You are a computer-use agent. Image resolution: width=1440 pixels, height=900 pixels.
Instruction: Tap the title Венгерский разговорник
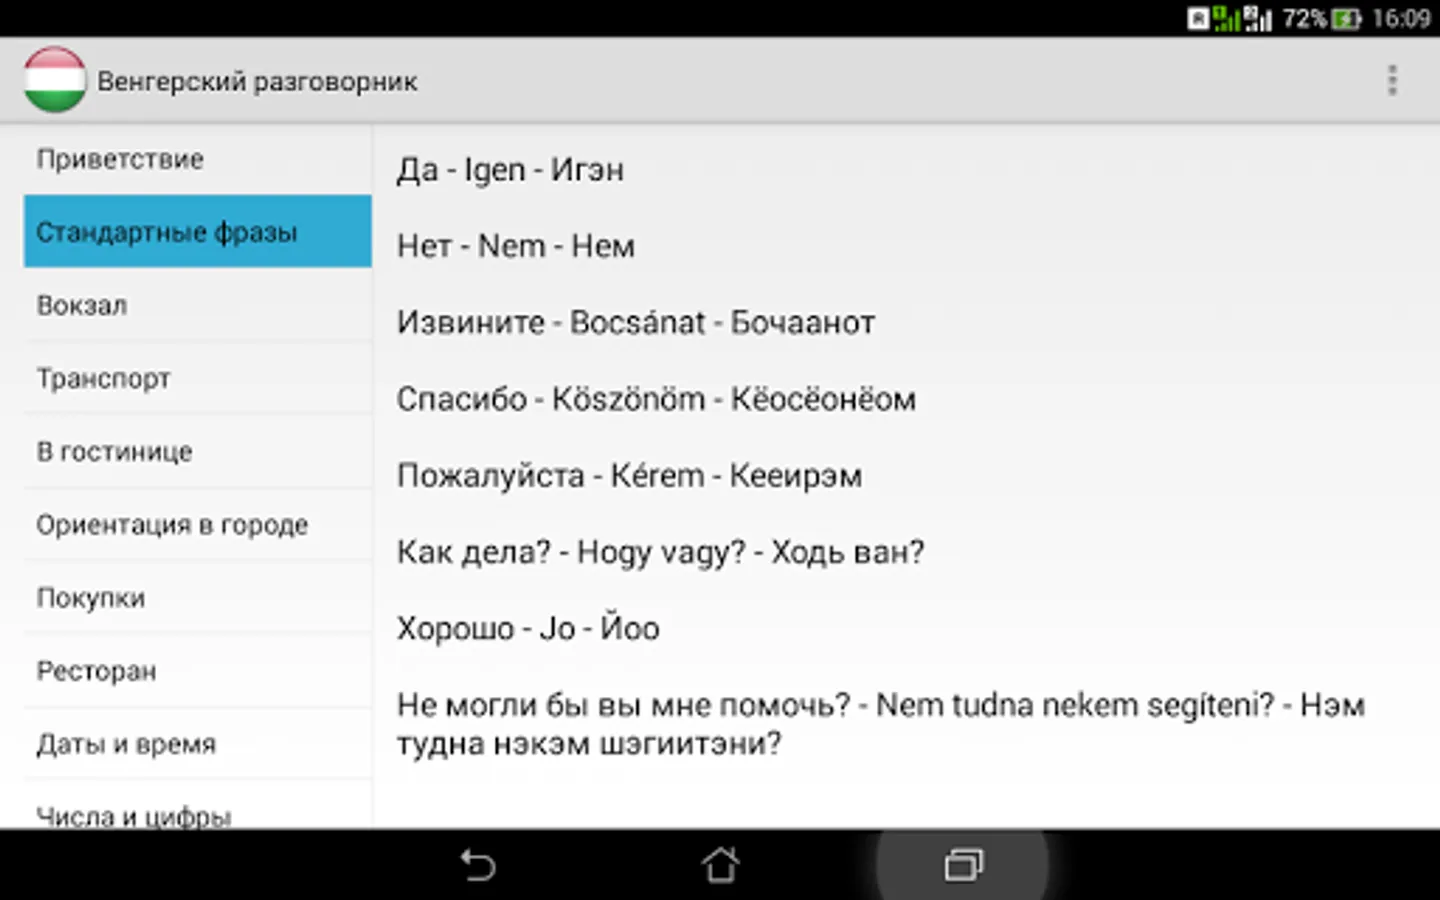click(x=257, y=81)
